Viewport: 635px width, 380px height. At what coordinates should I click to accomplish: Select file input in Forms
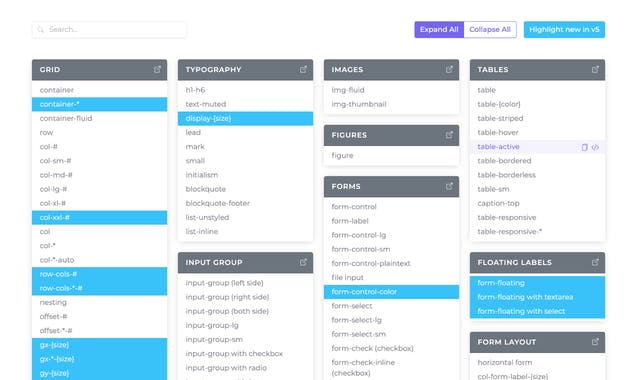[x=392, y=278]
